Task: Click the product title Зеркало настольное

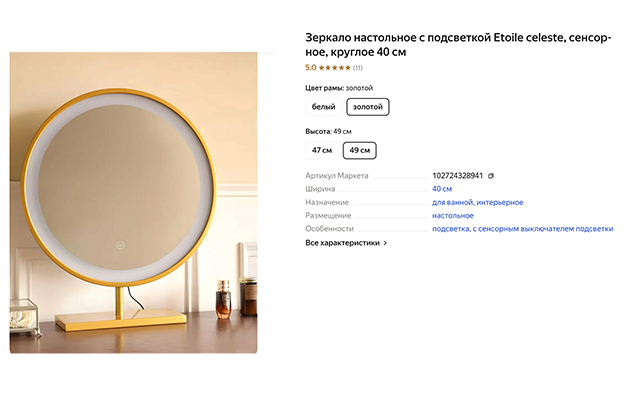Action: [458, 45]
